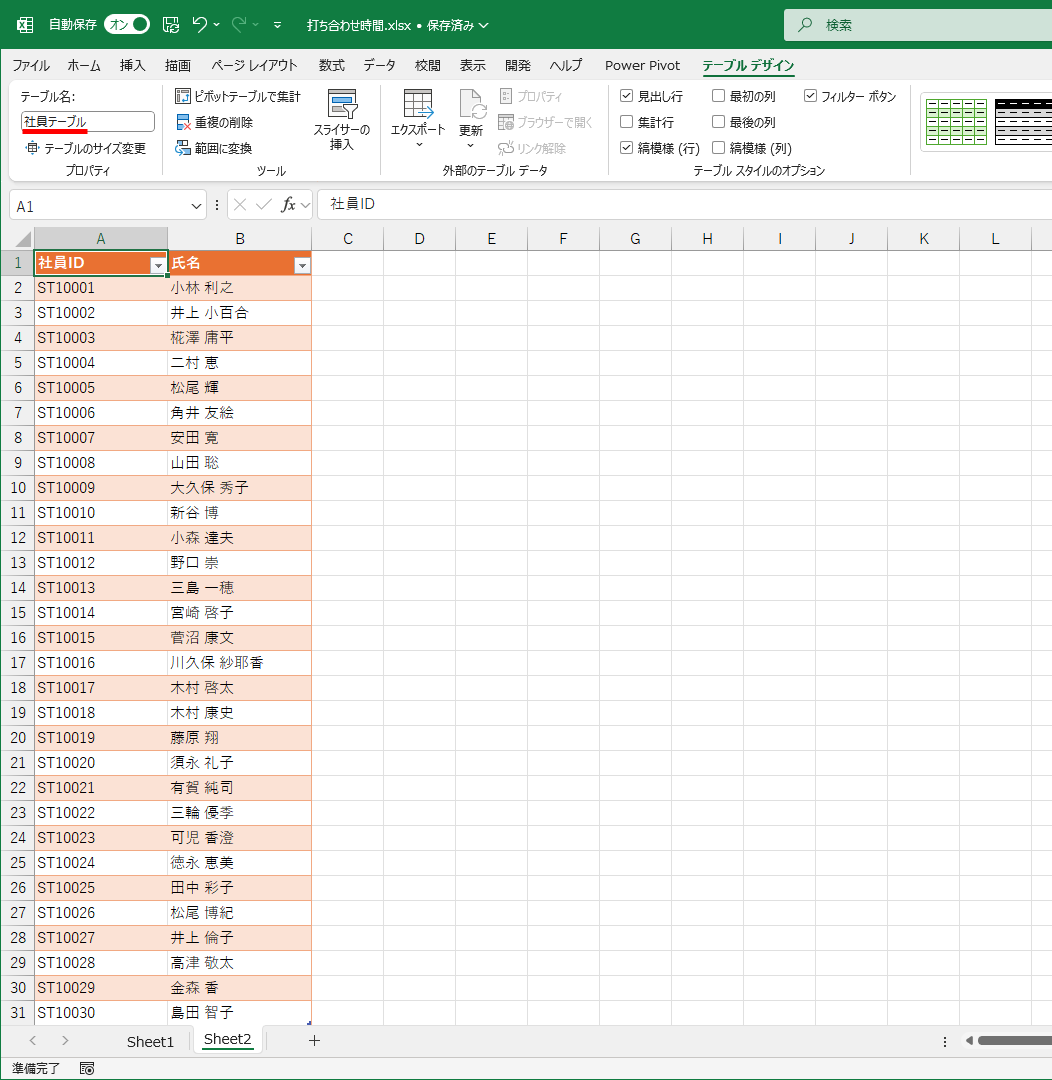Click the macro recording icon in status bar
1052x1080 pixels.
[87, 1068]
